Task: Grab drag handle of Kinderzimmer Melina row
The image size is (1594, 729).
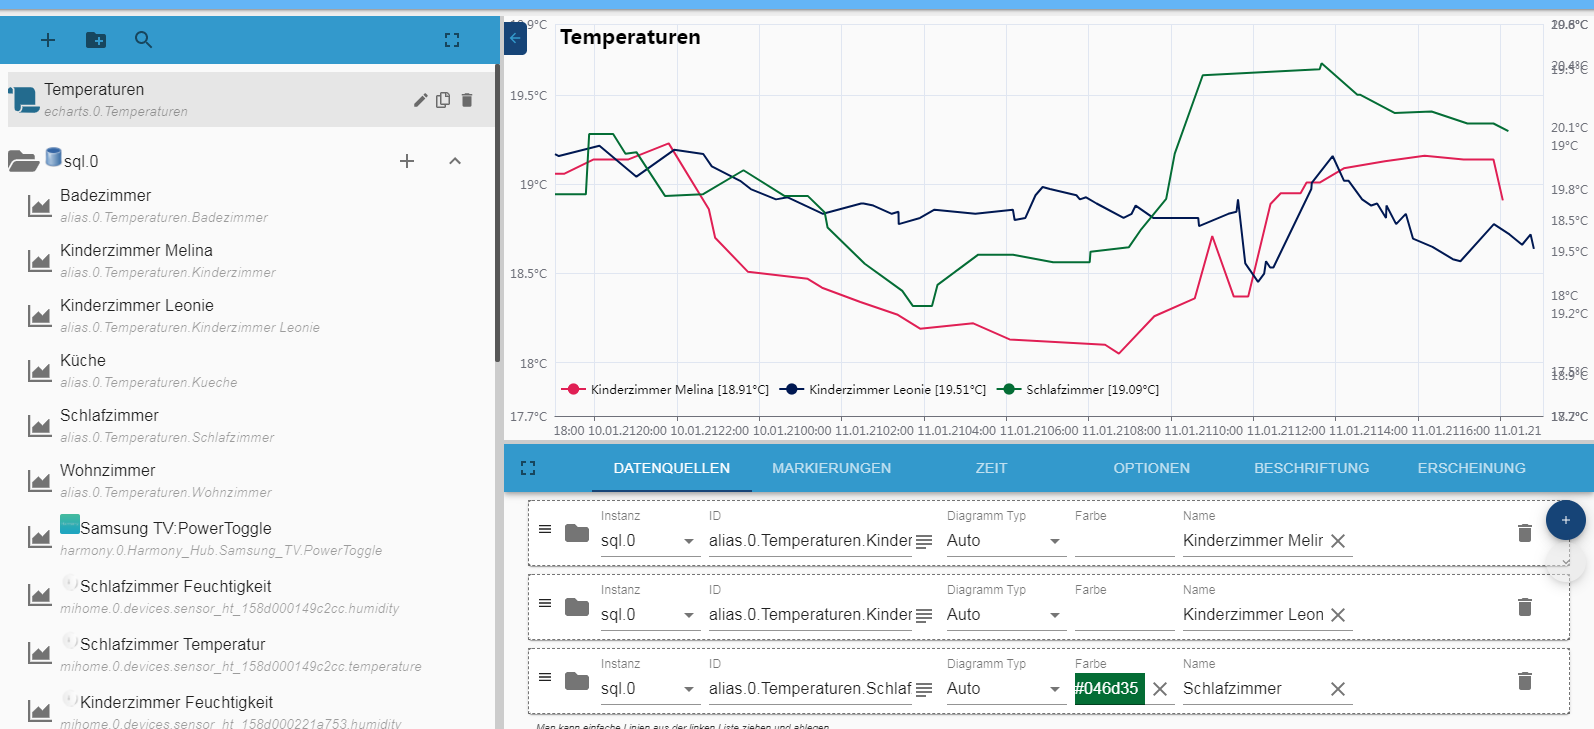Action: (545, 529)
